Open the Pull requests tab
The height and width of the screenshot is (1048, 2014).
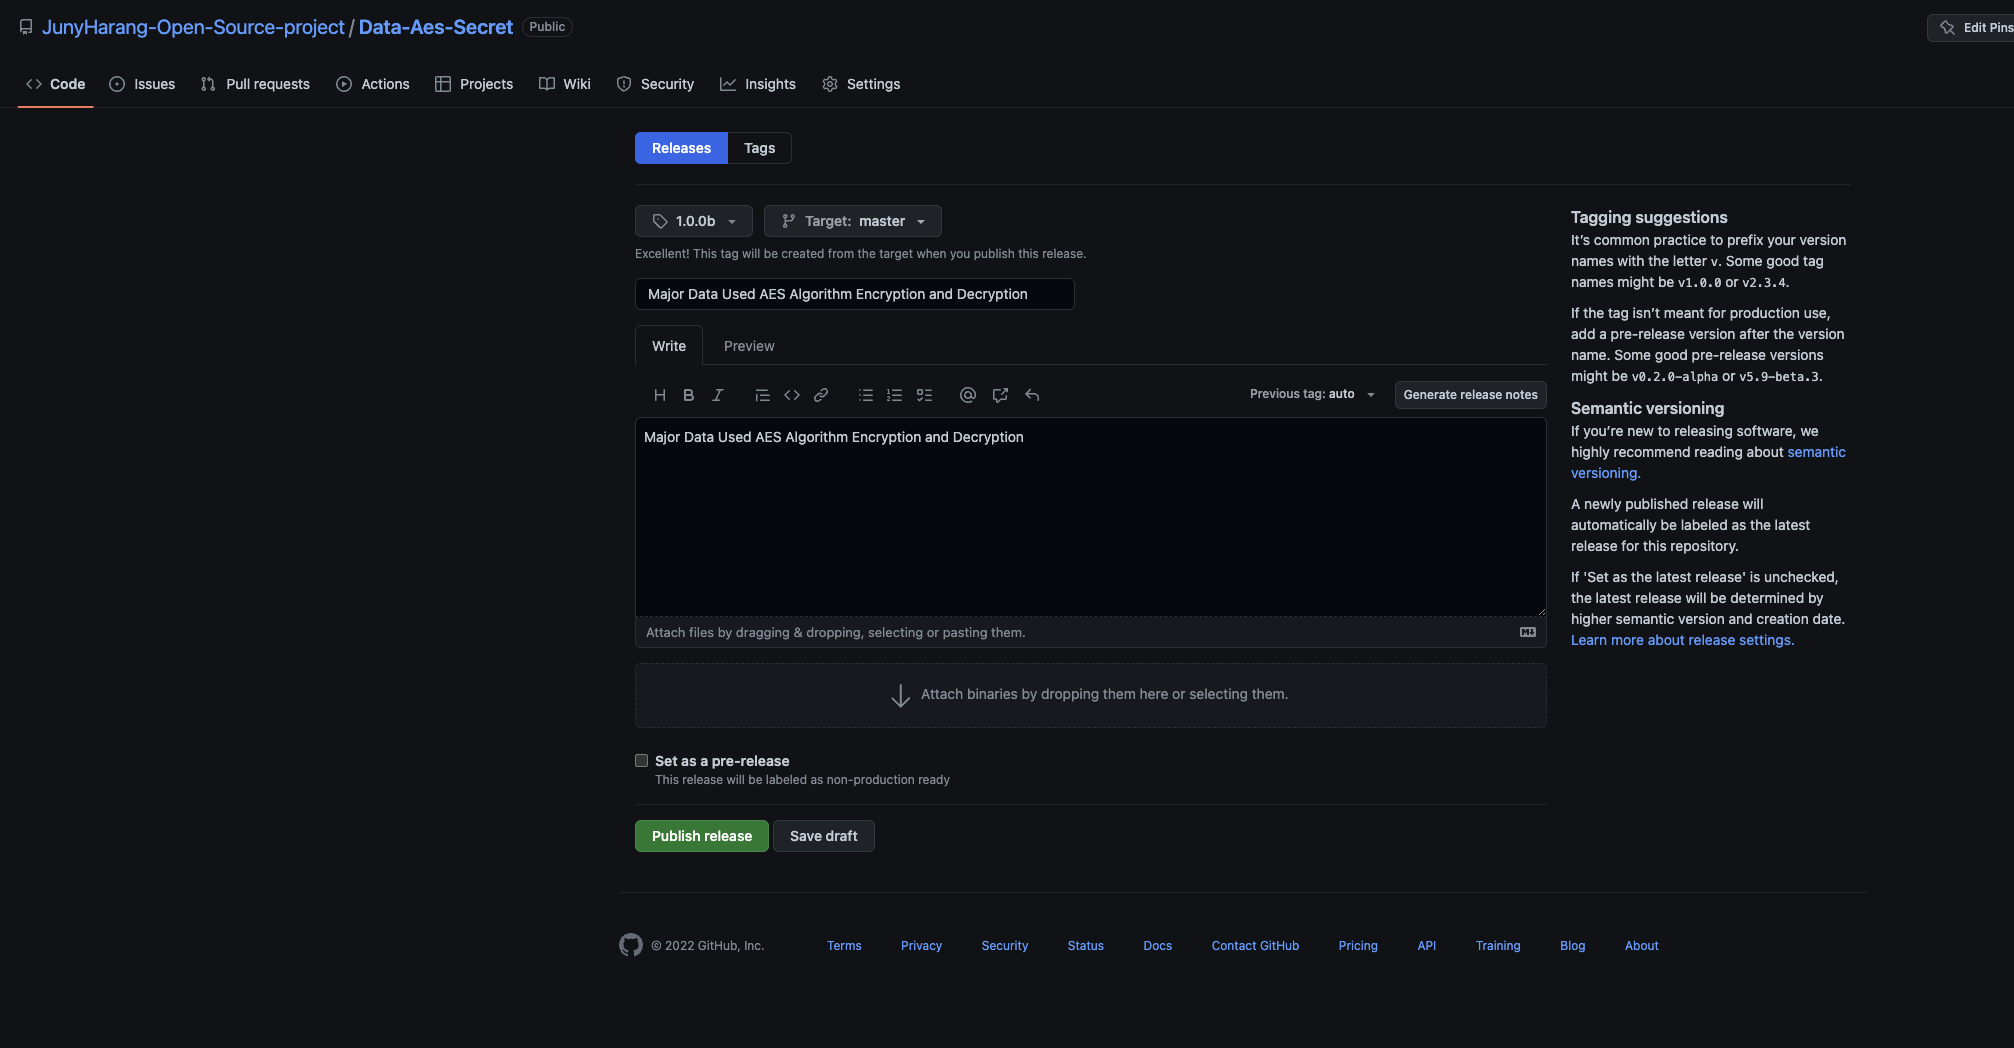click(x=255, y=84)
